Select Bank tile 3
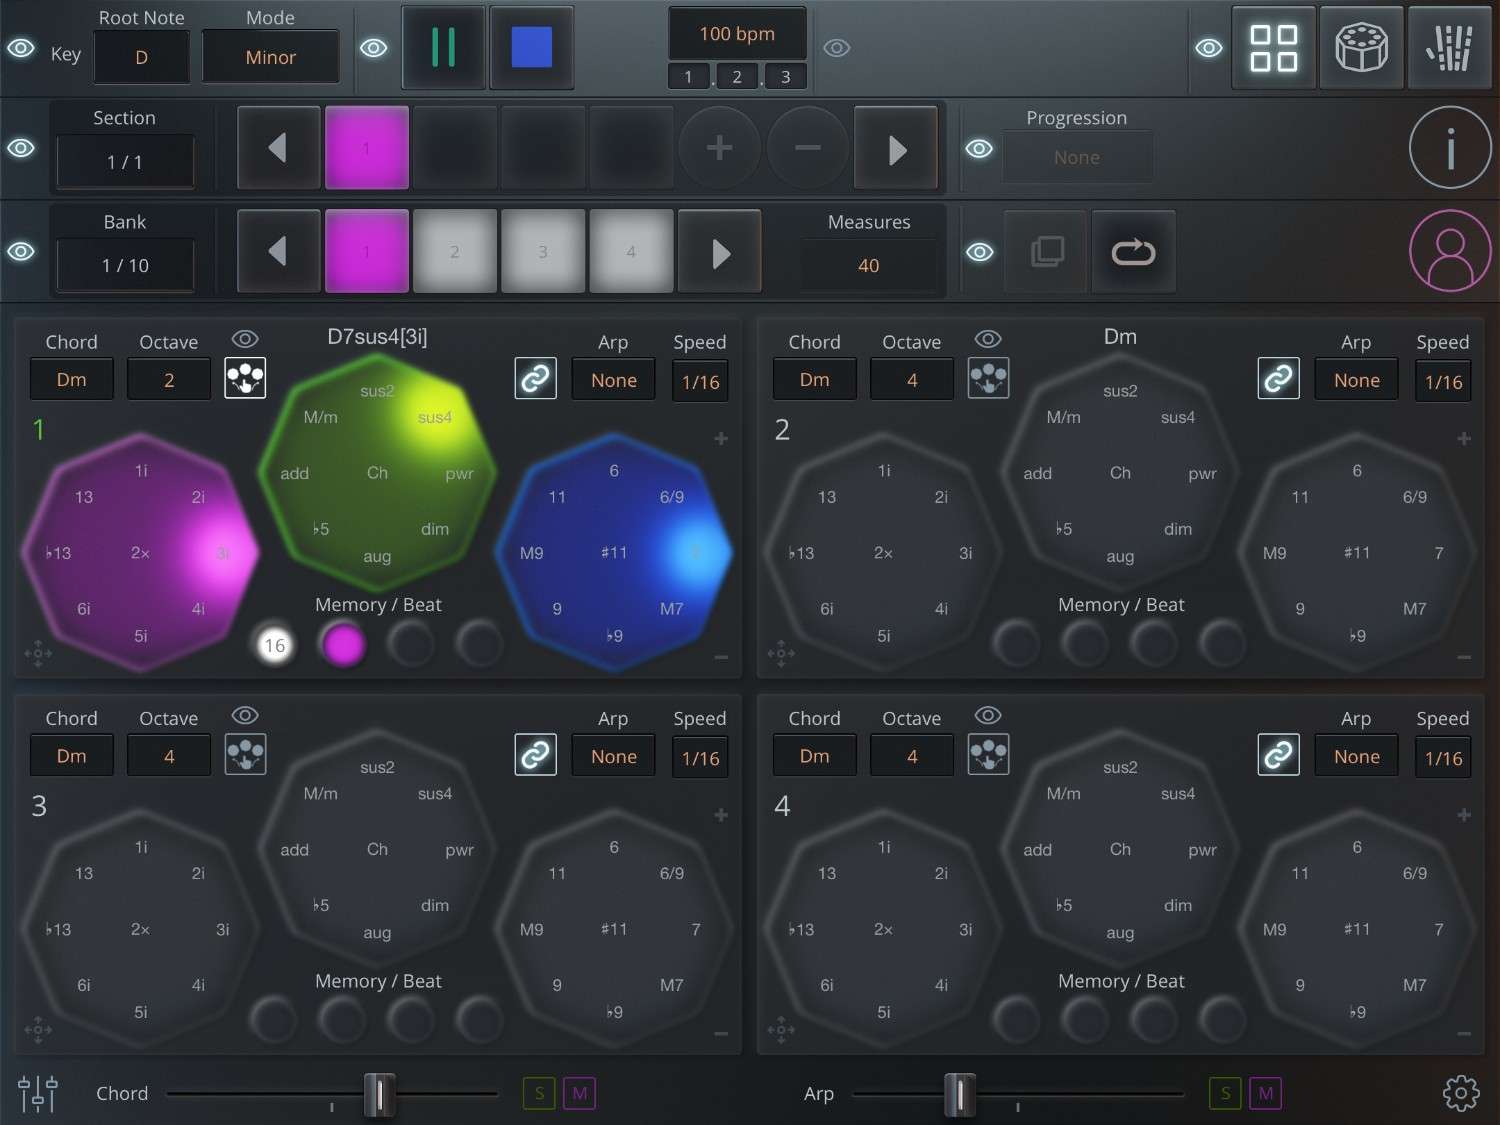The width and height of the screenshot is (1500, 1125). point(543,251)
